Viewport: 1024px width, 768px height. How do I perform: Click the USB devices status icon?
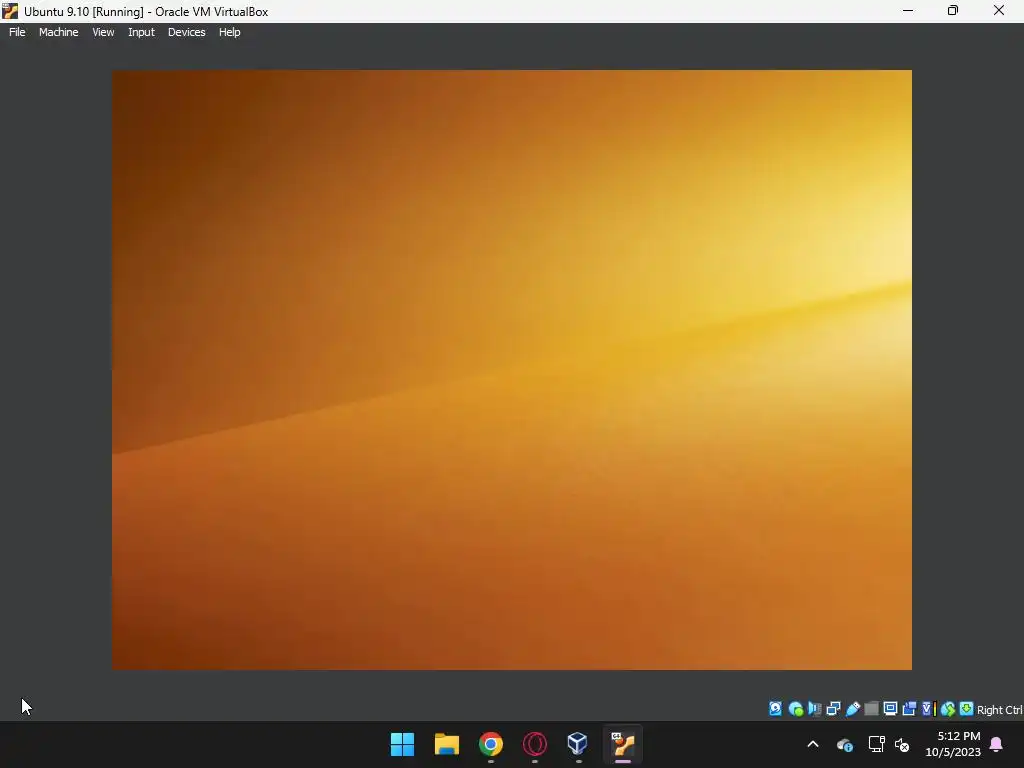(852, 709)
